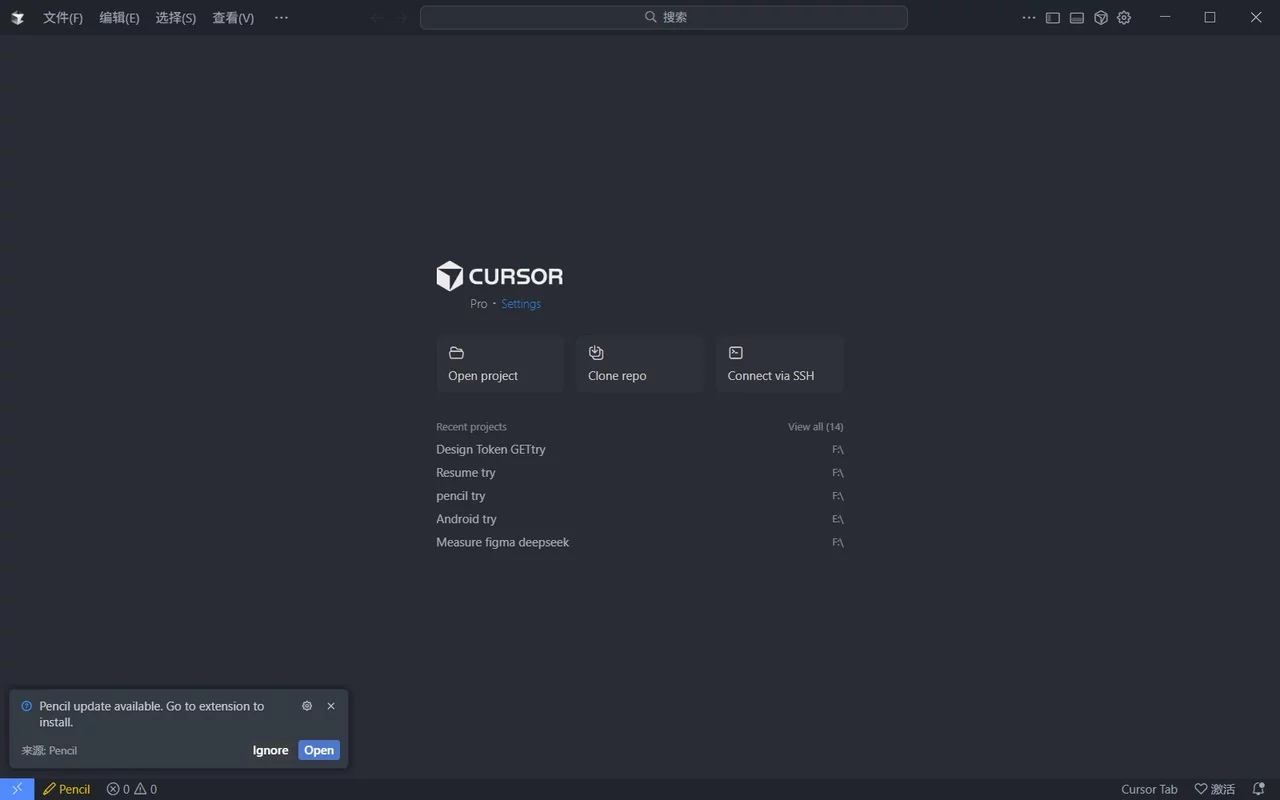Open the notification gear menu in the Pencil popup

(x=307, y=706)
